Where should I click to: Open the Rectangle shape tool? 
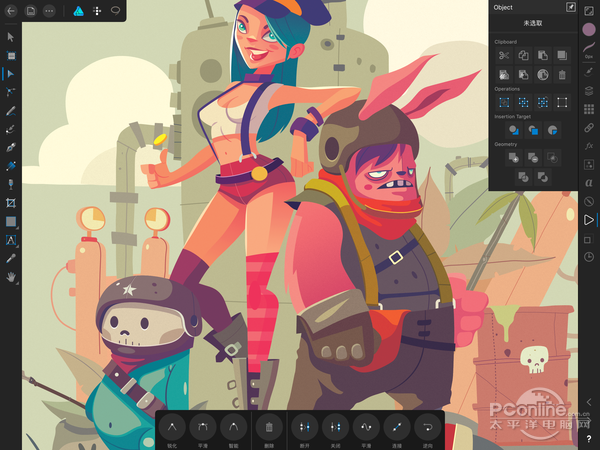click(x=11, y=222)
